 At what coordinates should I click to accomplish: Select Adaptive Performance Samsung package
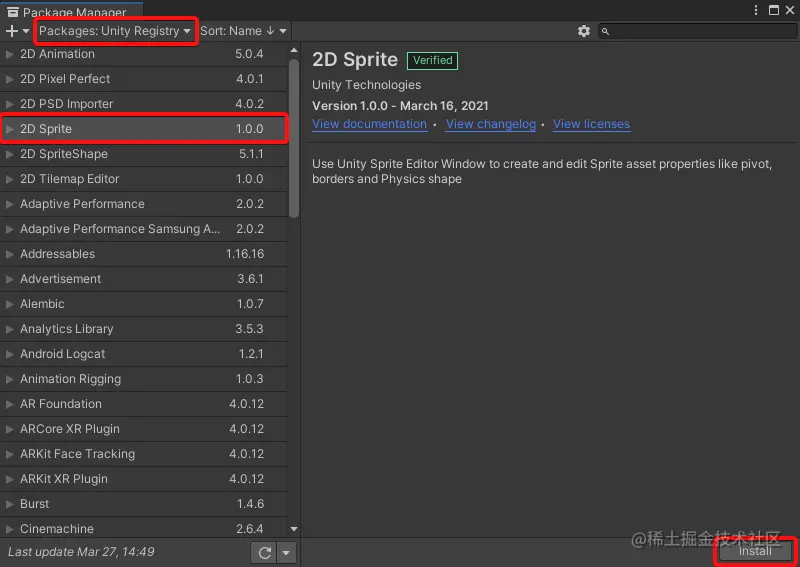(144, 229)
